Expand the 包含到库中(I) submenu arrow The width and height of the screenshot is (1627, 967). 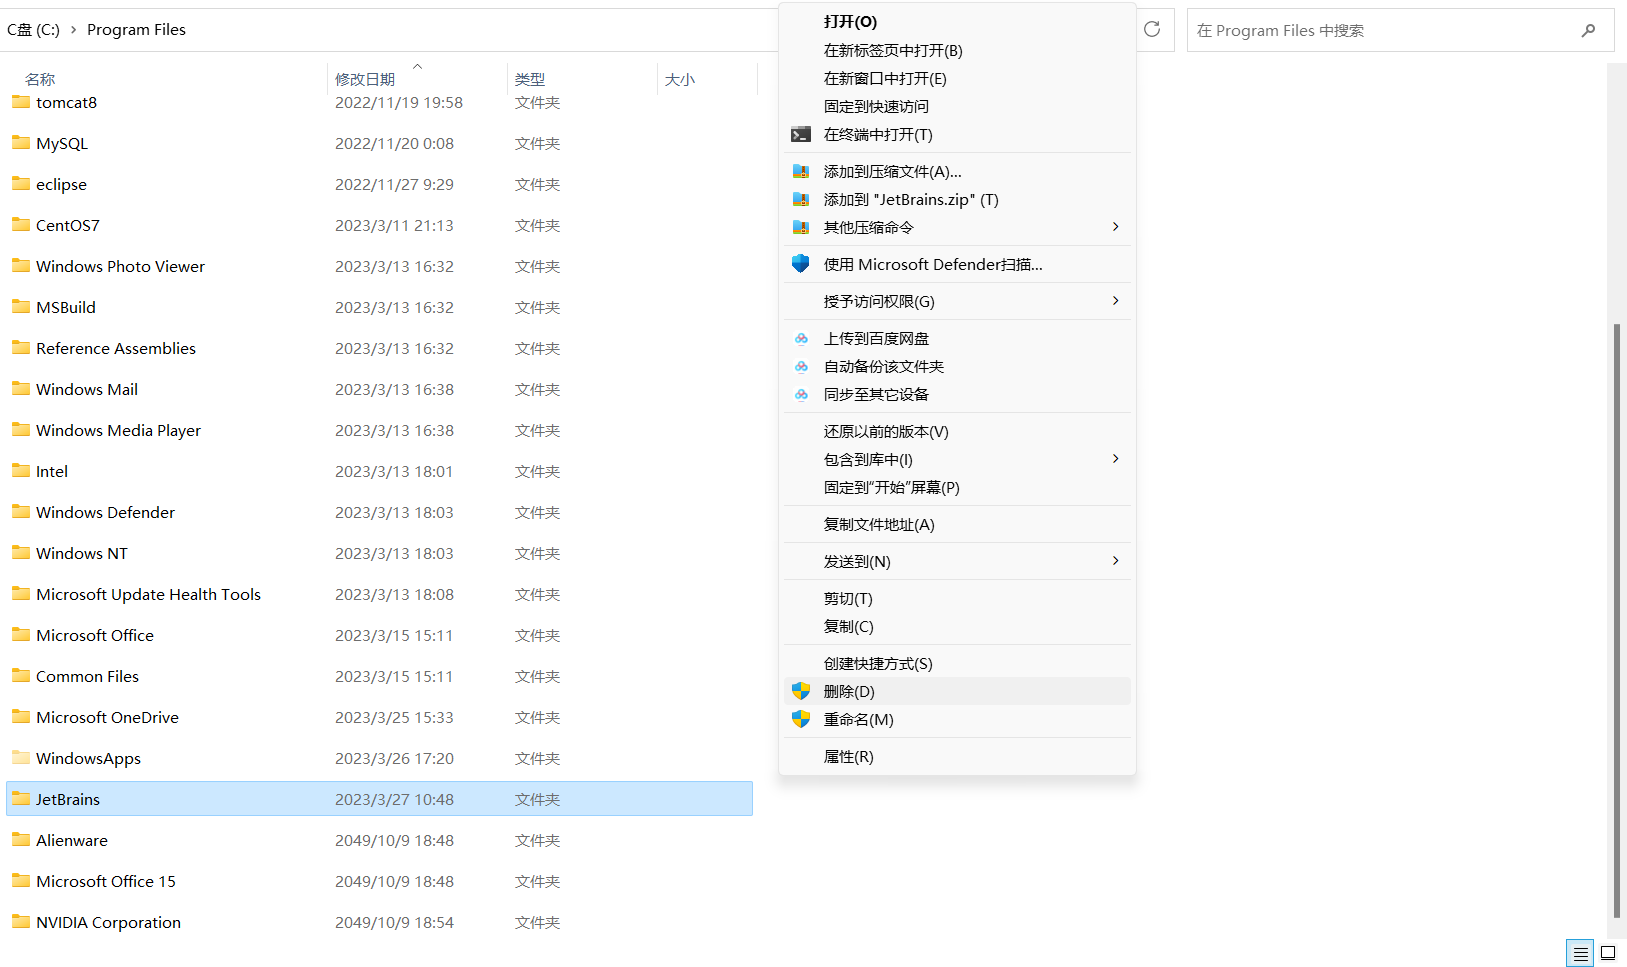click(x=1116, y=459)
